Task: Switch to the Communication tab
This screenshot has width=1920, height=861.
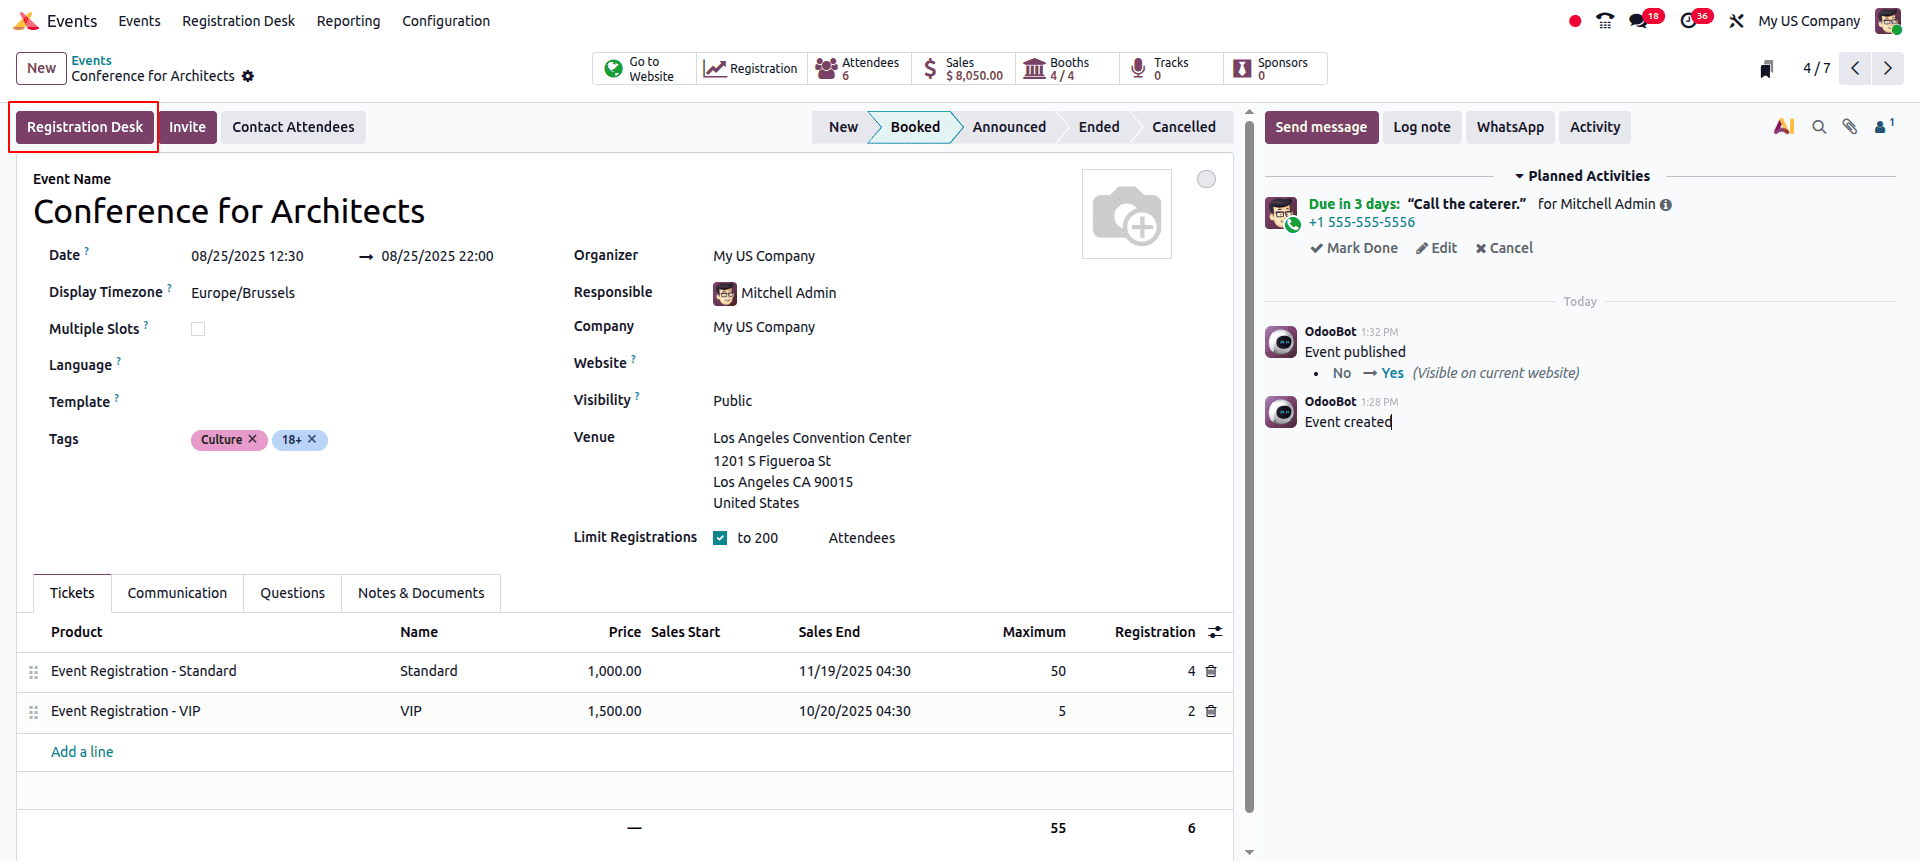Action: tap(177, 593)
